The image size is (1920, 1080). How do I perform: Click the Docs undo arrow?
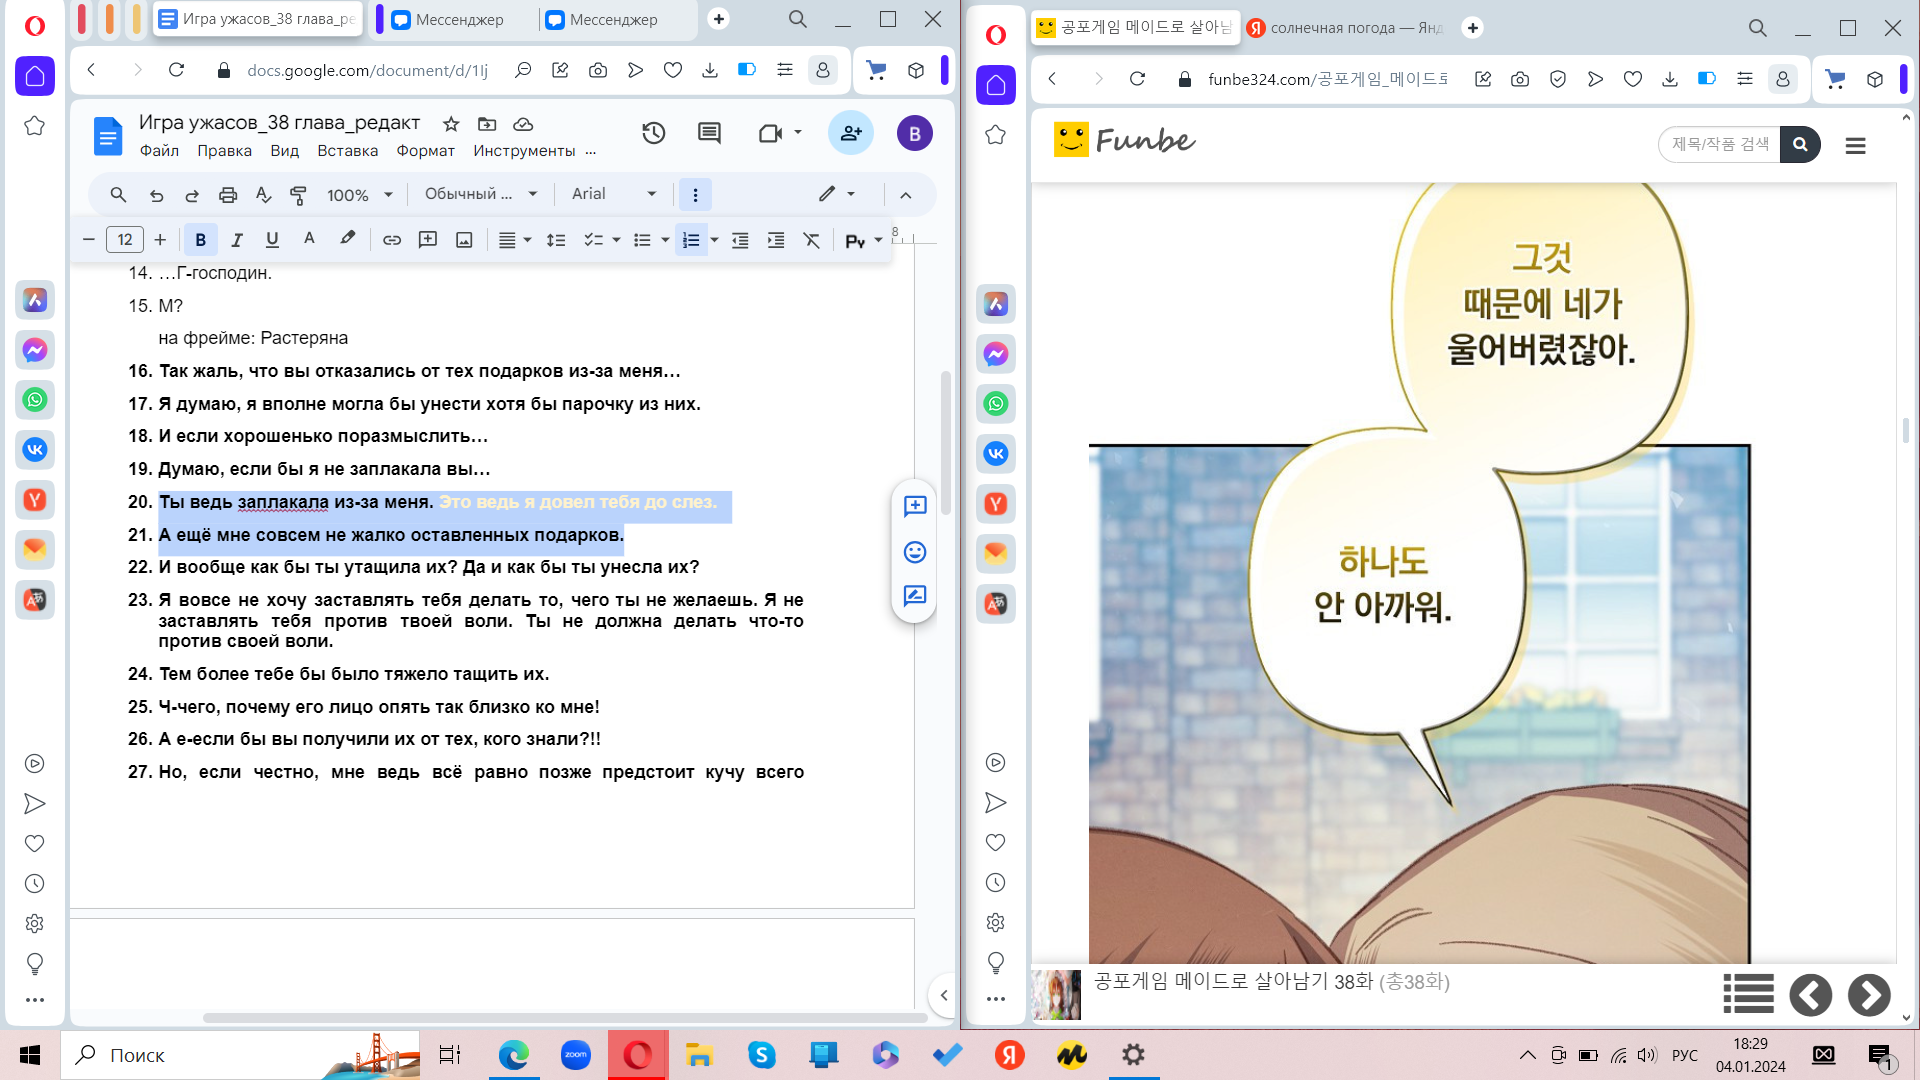[x=156, y=195]
